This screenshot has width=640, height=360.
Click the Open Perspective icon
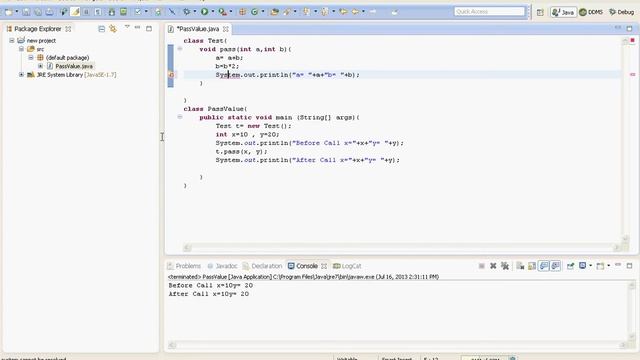(x=540, y=12)
